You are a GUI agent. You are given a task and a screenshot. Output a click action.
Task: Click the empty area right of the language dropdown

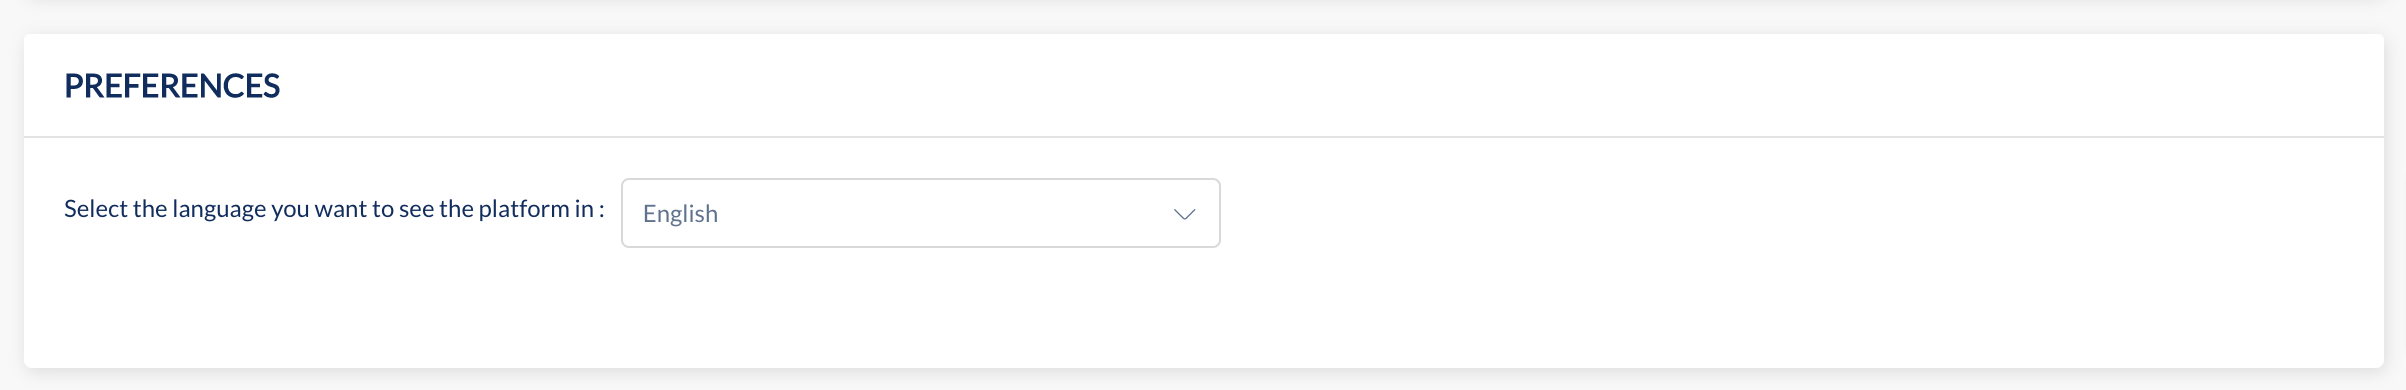(1800, 213)
